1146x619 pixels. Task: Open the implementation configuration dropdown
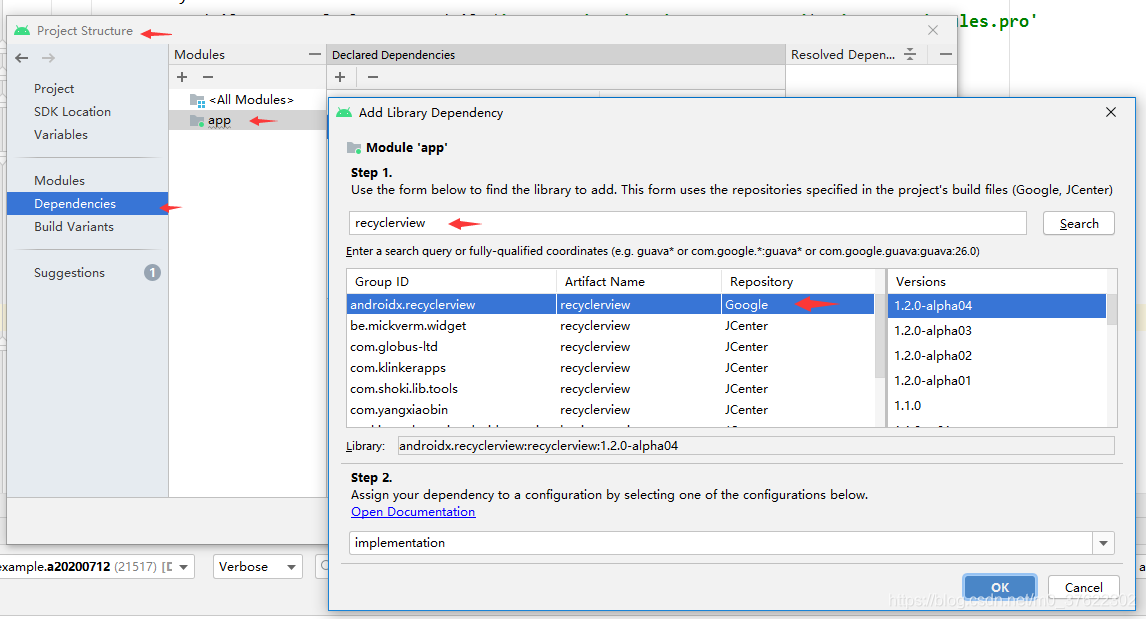tap(1102, 542)
